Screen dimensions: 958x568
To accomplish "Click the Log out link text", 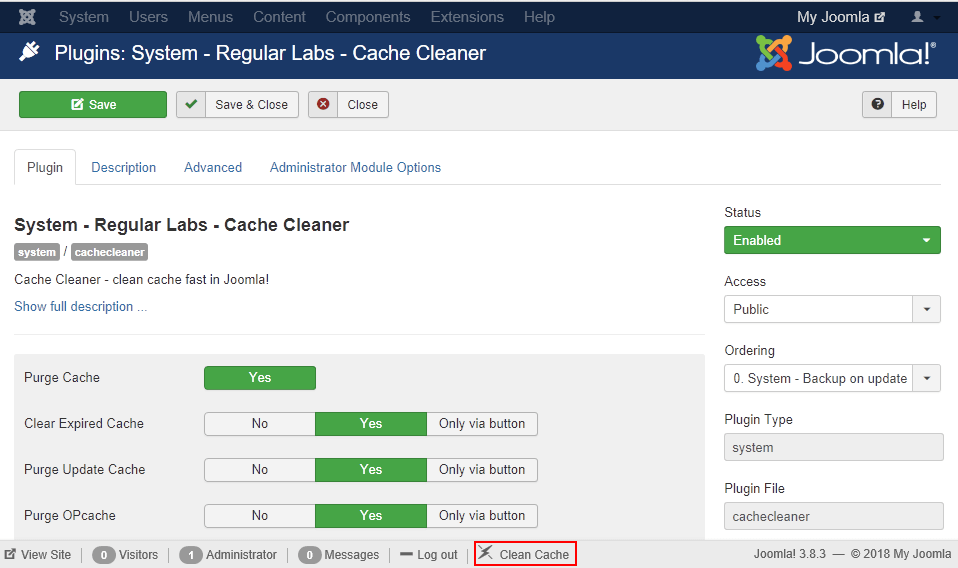I will coord(437,555).
